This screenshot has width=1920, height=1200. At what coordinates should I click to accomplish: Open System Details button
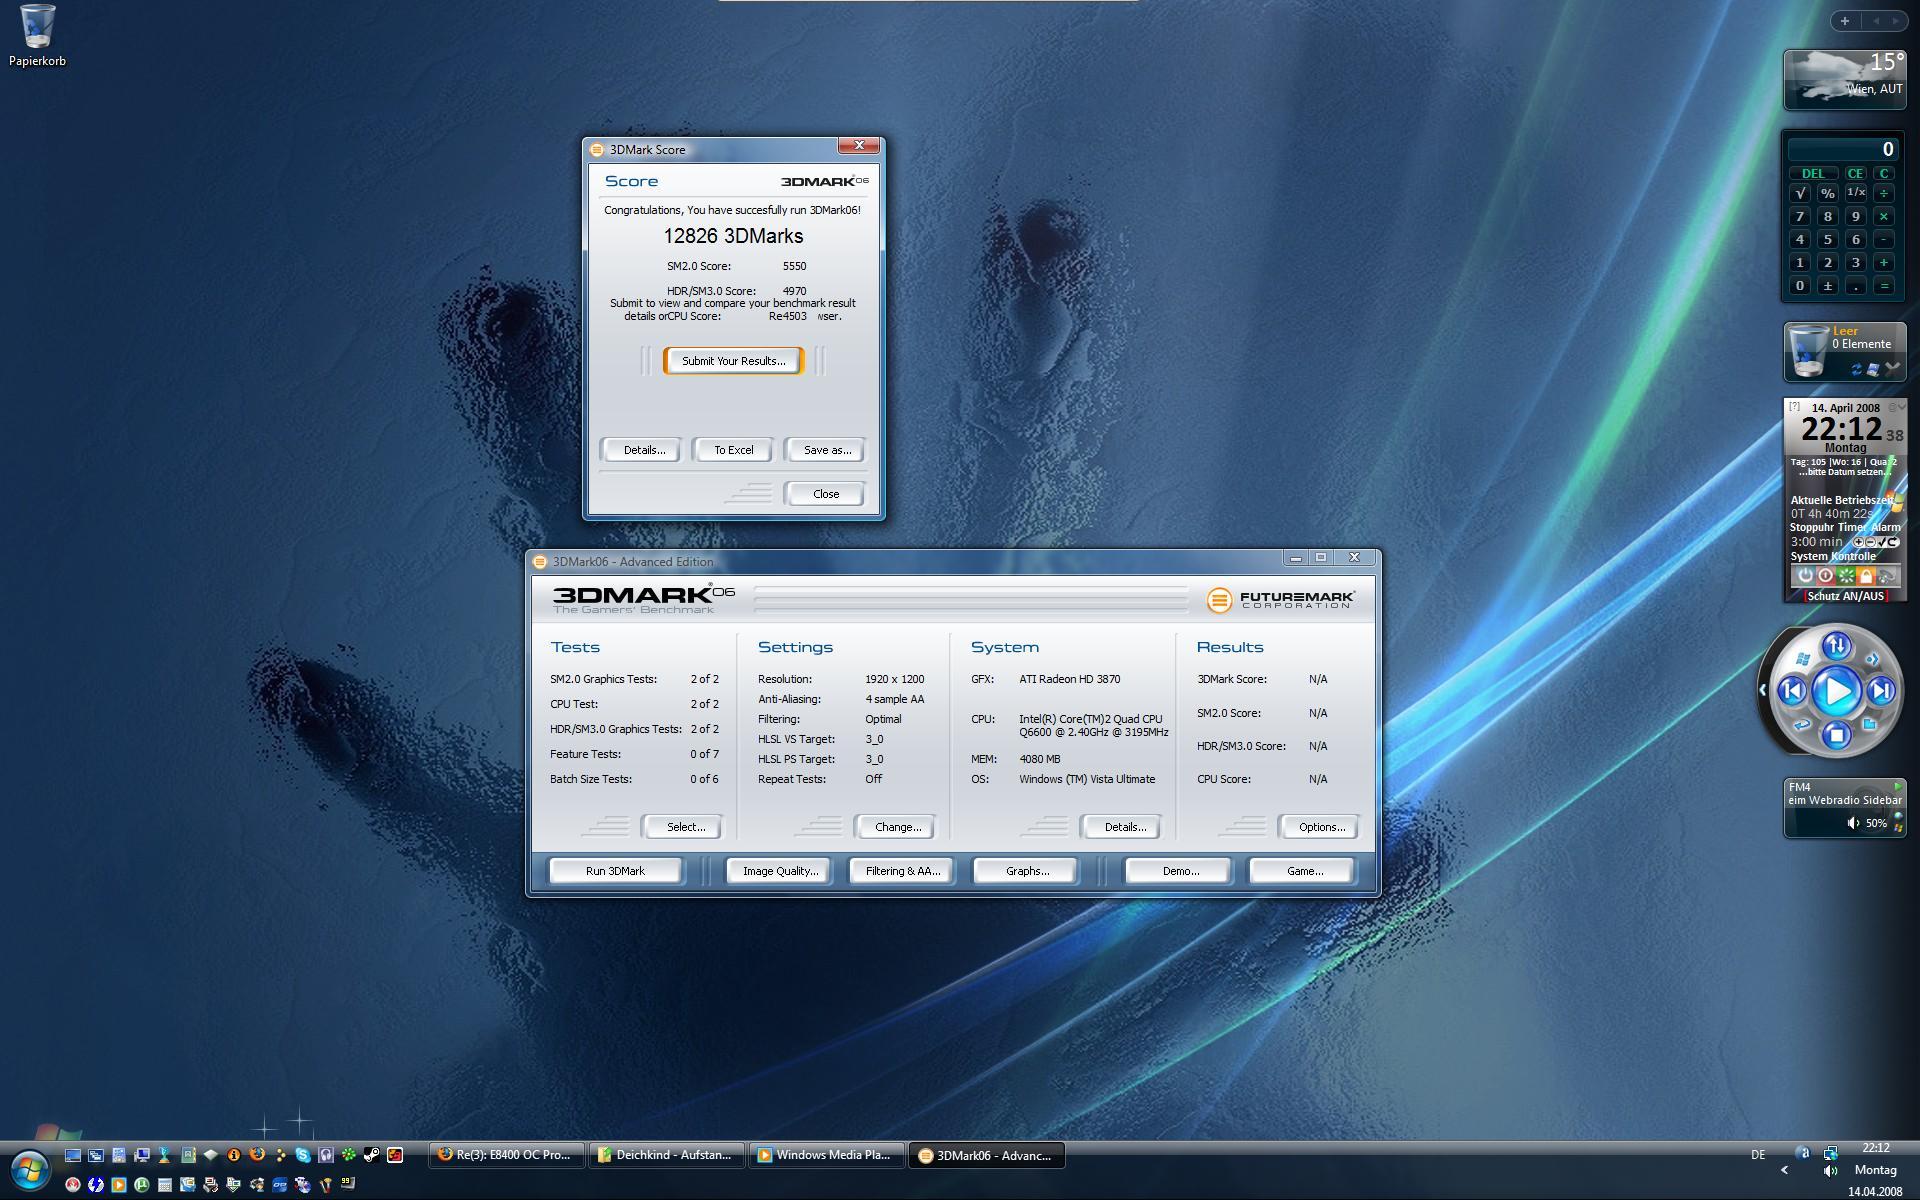tap(1124, 827)
